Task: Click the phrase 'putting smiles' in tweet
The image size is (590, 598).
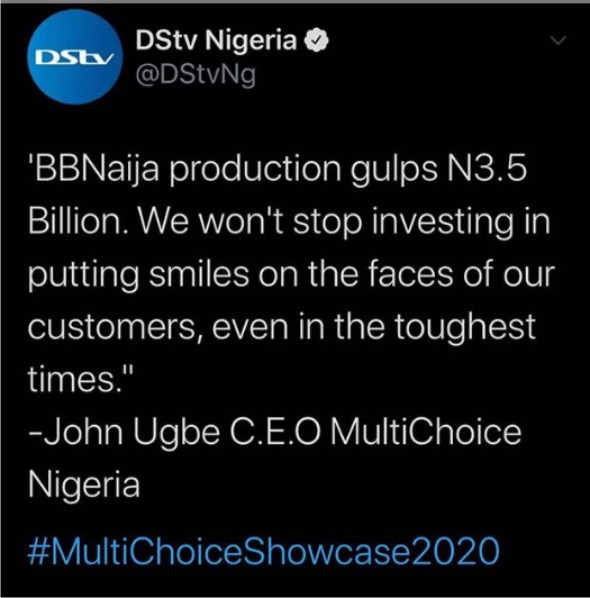Action: tap(138, 275)
